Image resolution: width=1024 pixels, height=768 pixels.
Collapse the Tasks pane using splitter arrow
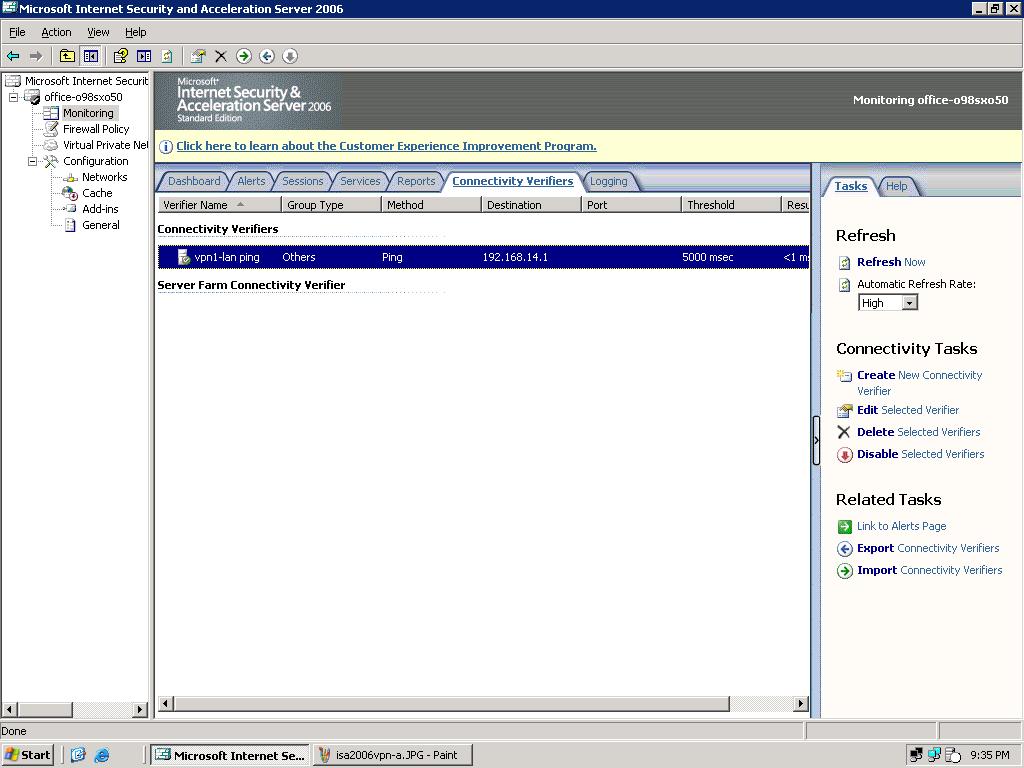pos(816,440)
